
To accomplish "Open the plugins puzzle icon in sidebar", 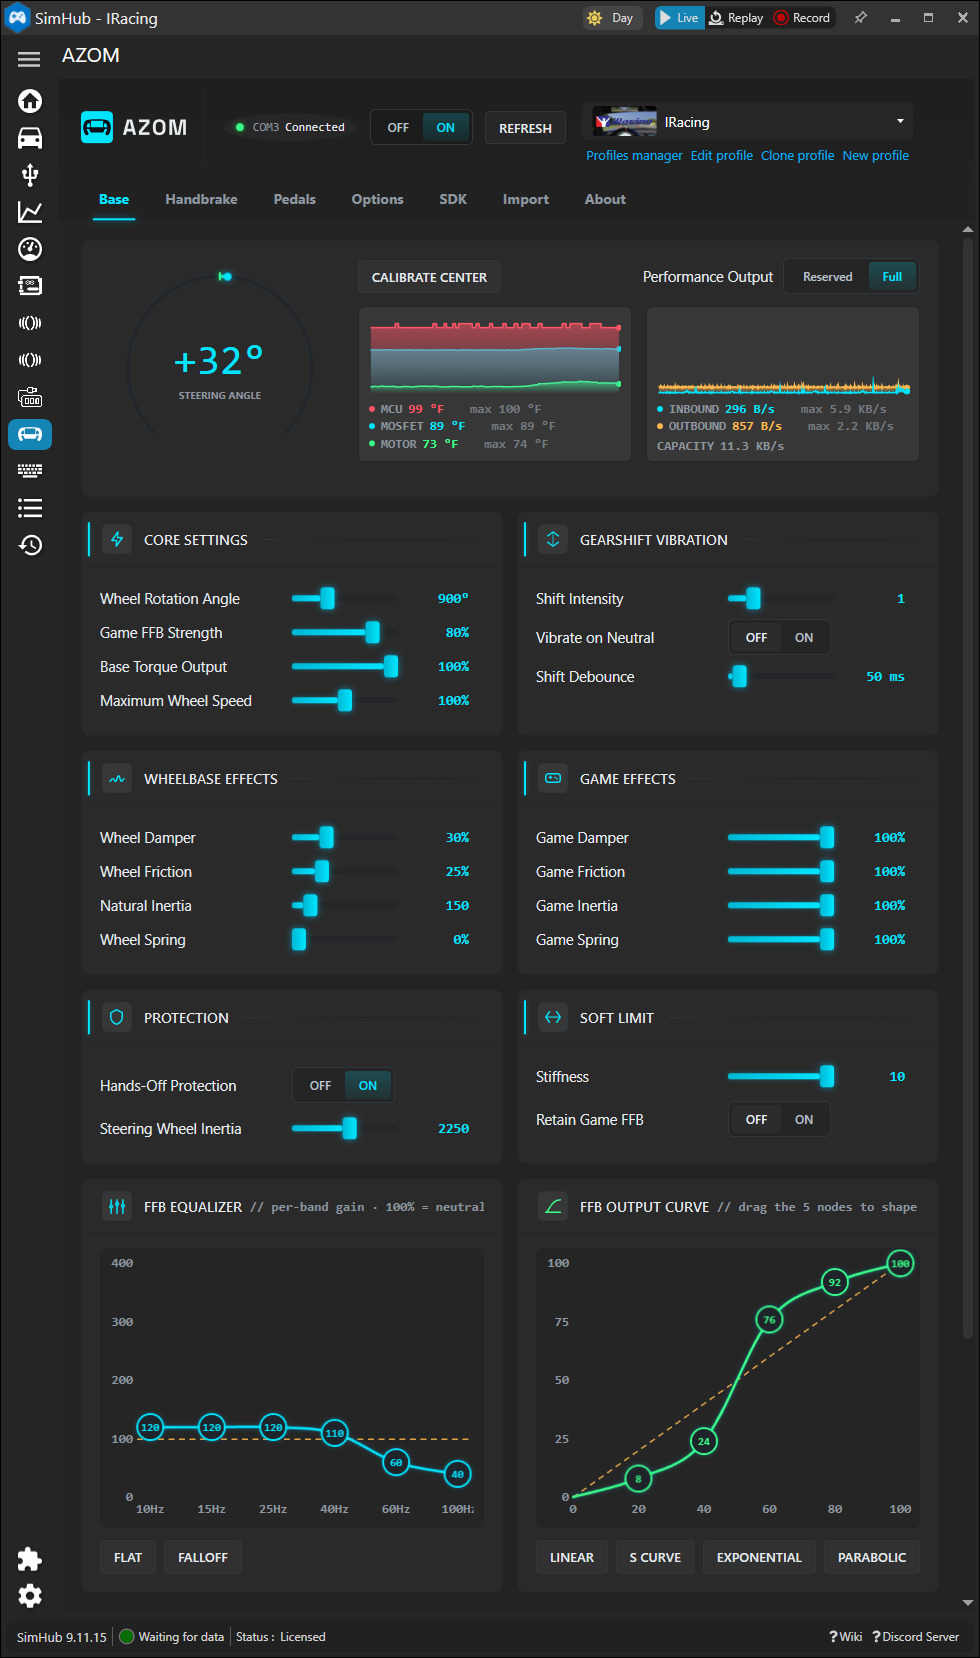I will pyautogui.click(x=30, y=1559).
